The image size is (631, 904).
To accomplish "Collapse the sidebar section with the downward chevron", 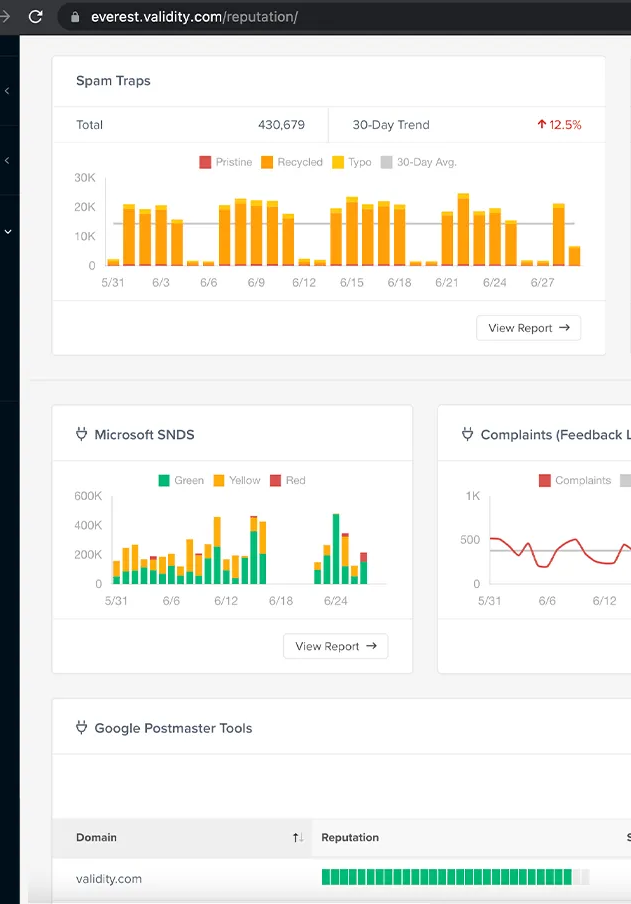I will pyautogui.click(x=8, y=231).
